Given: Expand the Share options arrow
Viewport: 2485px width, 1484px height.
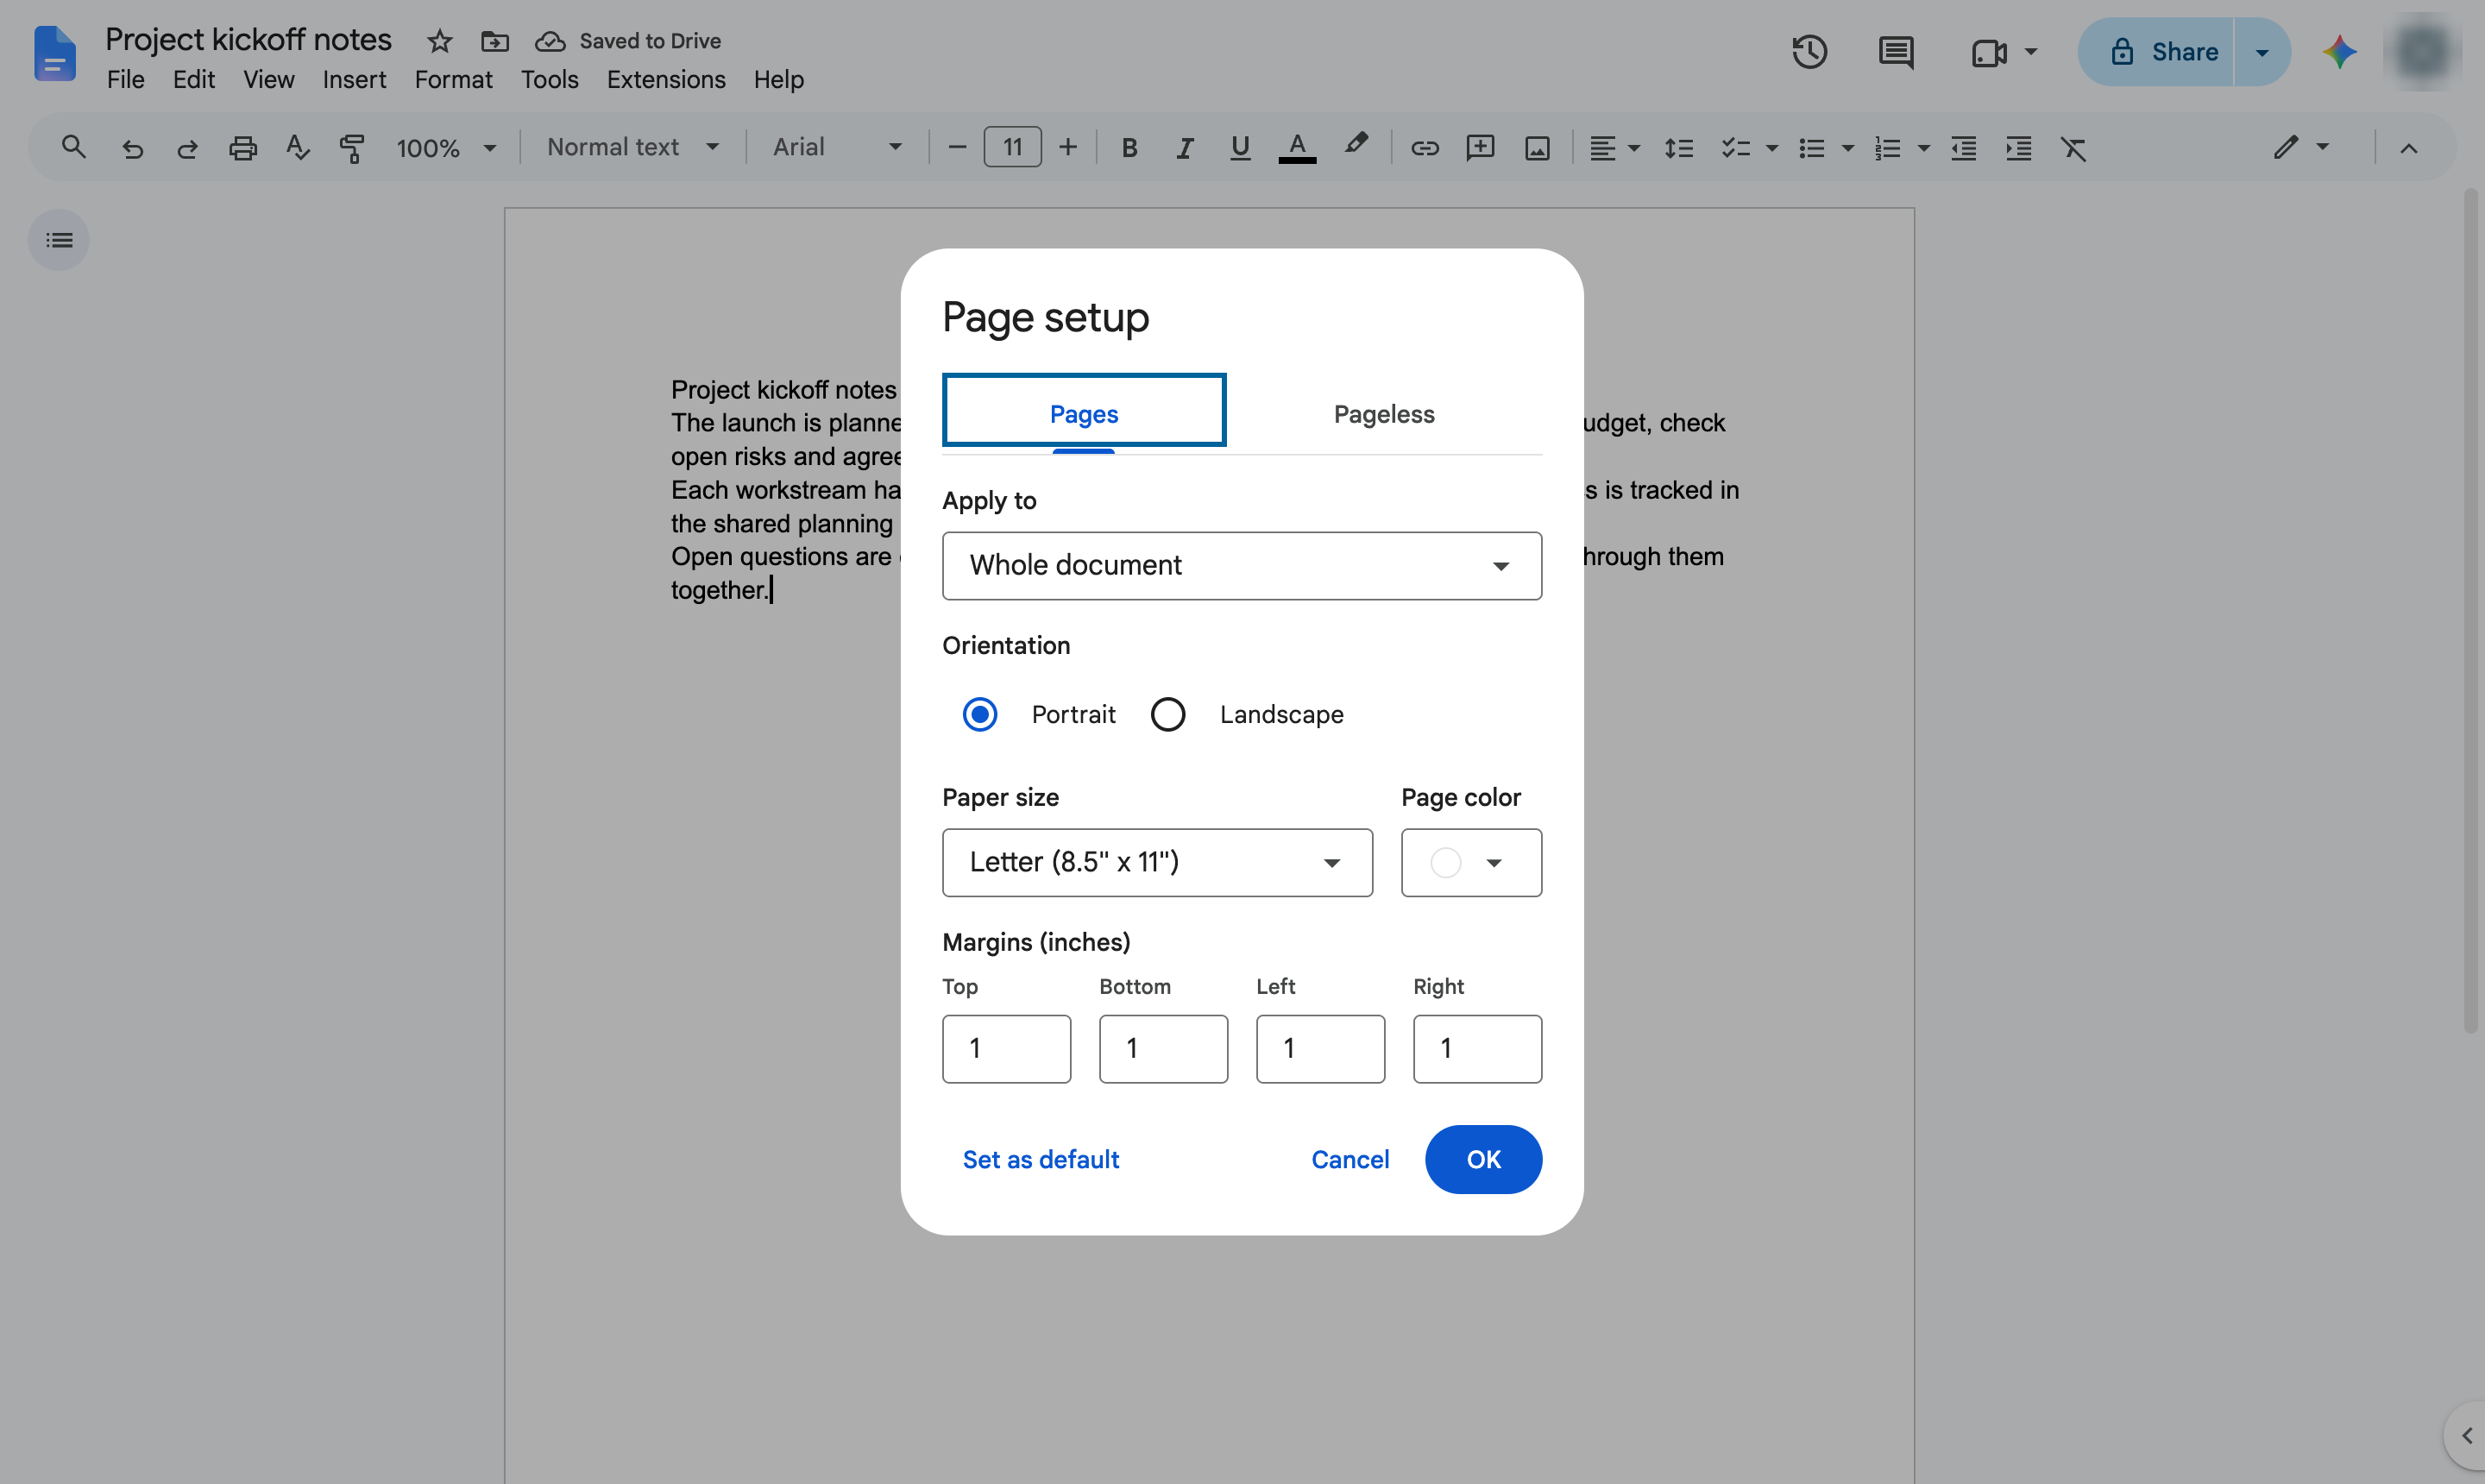Looking at the screenshot, I should pos(2262,52).
